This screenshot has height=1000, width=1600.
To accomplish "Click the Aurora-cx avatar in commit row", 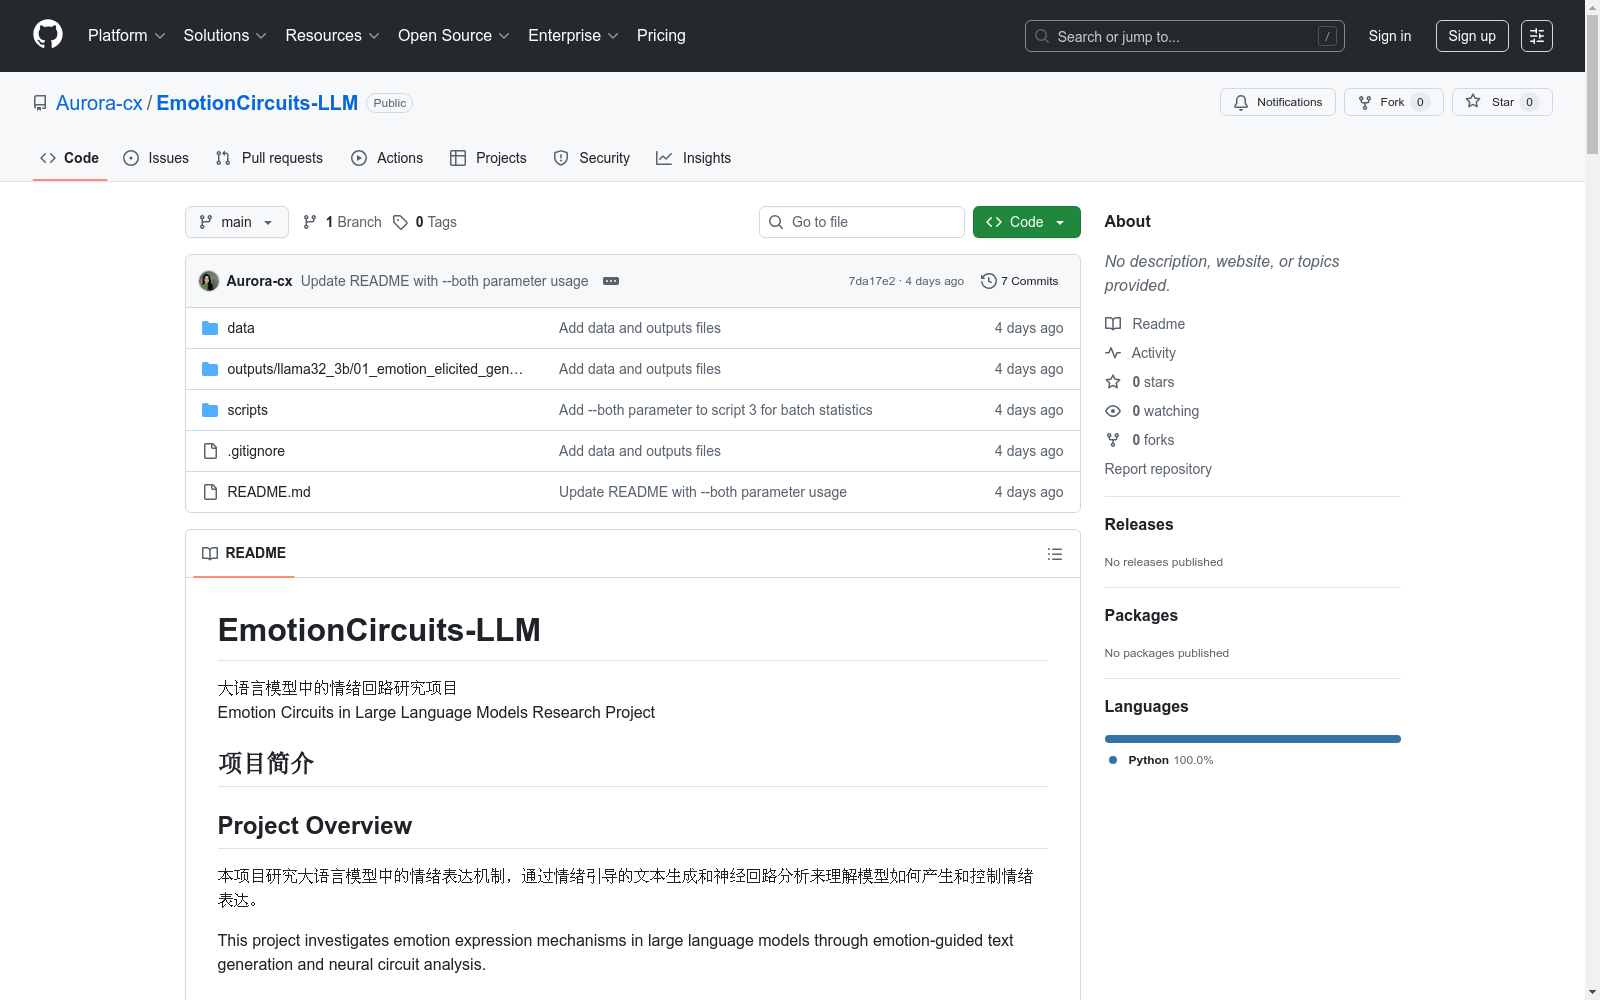I will 209,281.
